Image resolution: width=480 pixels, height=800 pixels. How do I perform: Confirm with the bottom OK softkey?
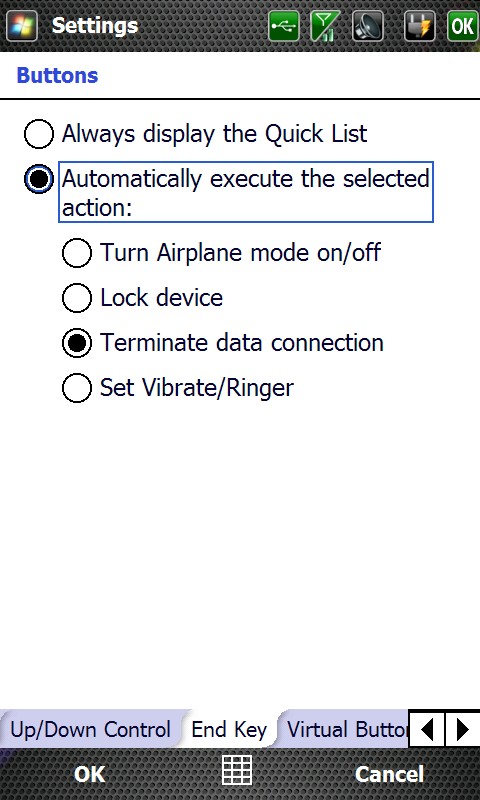(89, 774)
